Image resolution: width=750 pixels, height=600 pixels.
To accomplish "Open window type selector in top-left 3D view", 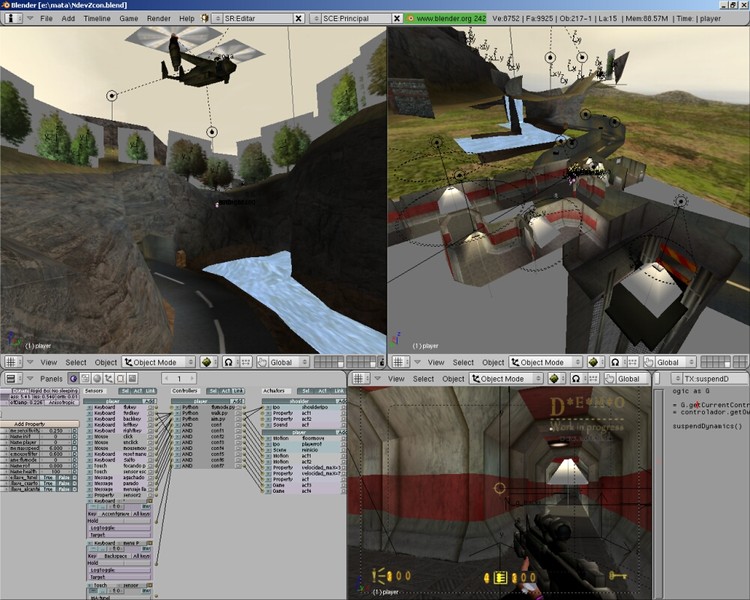I will click(12, 362).
